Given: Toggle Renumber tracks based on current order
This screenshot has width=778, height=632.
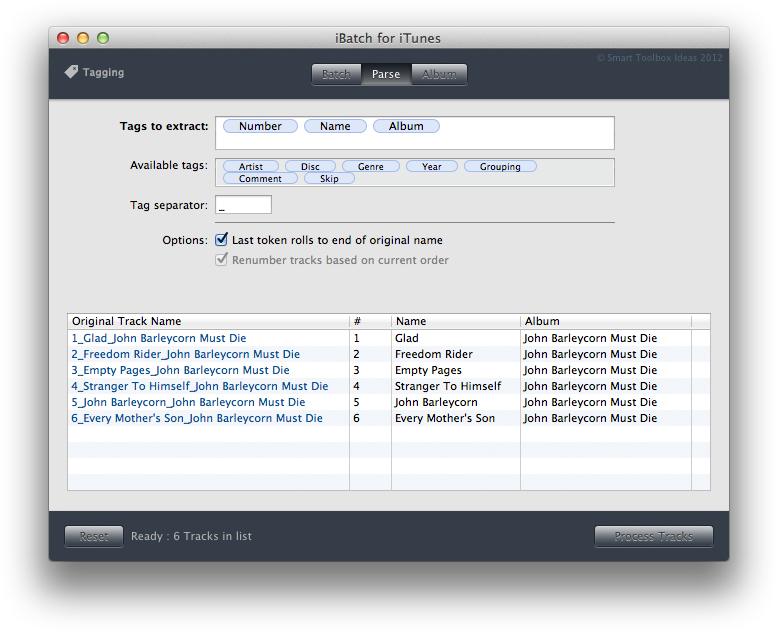Looking at the screenshot, I should coord(221,259).
